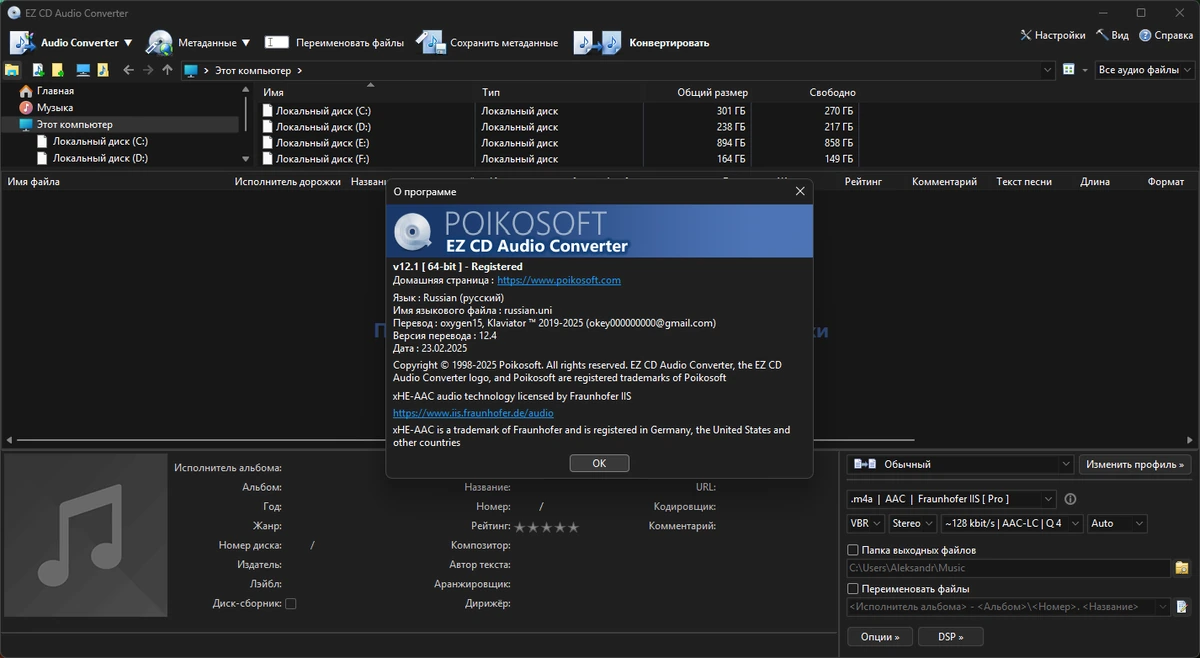This screenshot has height=658, width=1200.
Task: Open the Audio Converter mode menu
Action: click(72, 43)
